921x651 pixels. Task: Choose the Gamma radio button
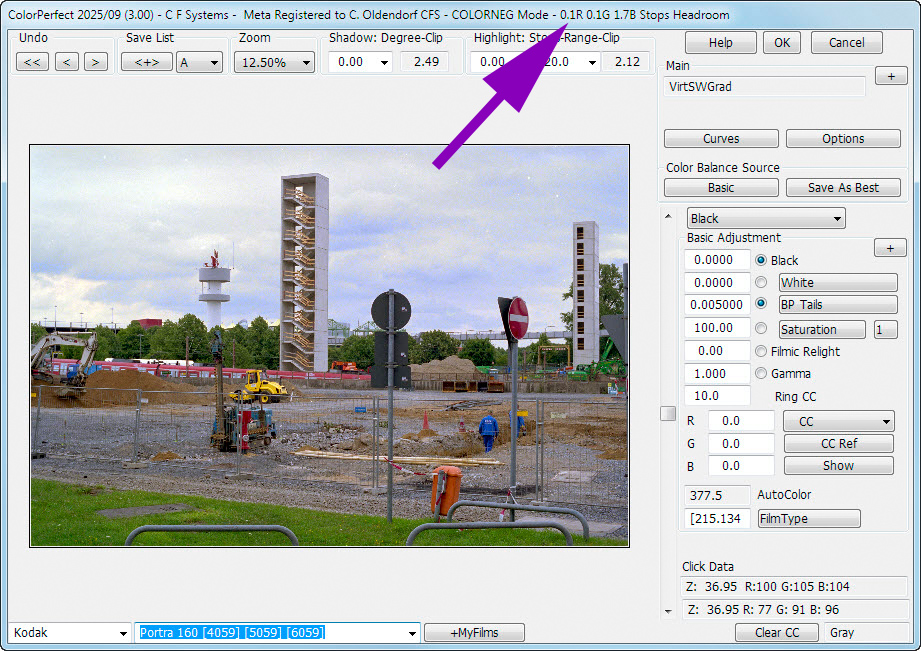point(762,373)
